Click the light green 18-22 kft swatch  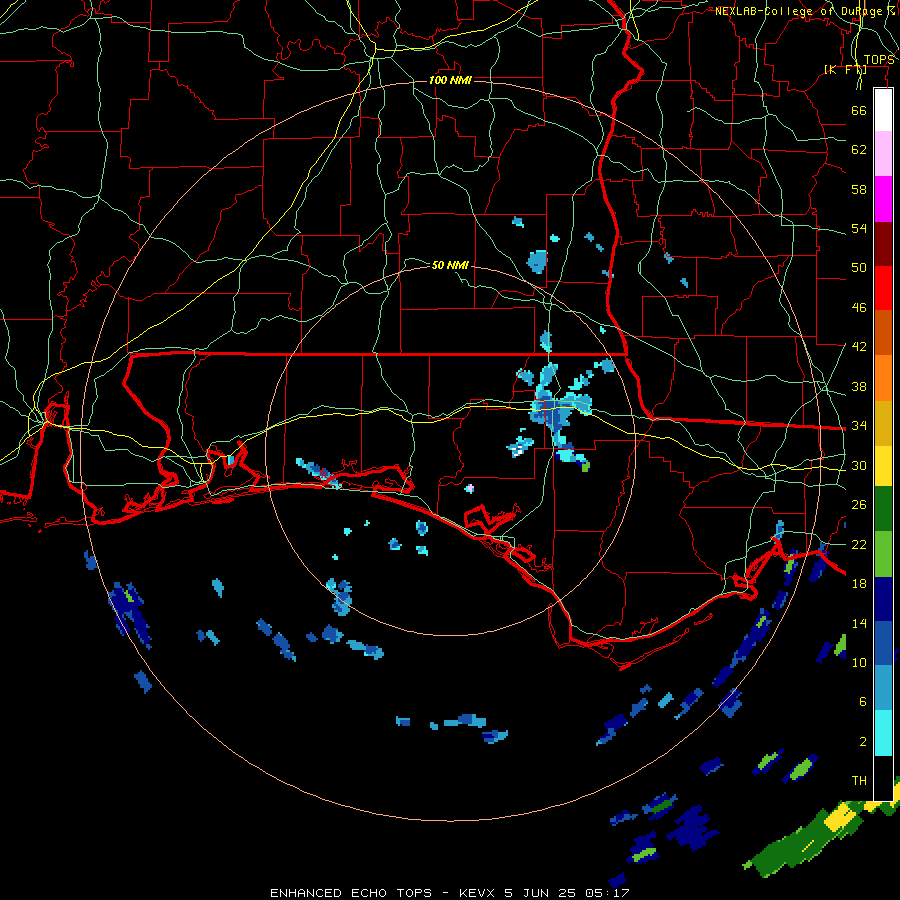[x=883, y=554]
